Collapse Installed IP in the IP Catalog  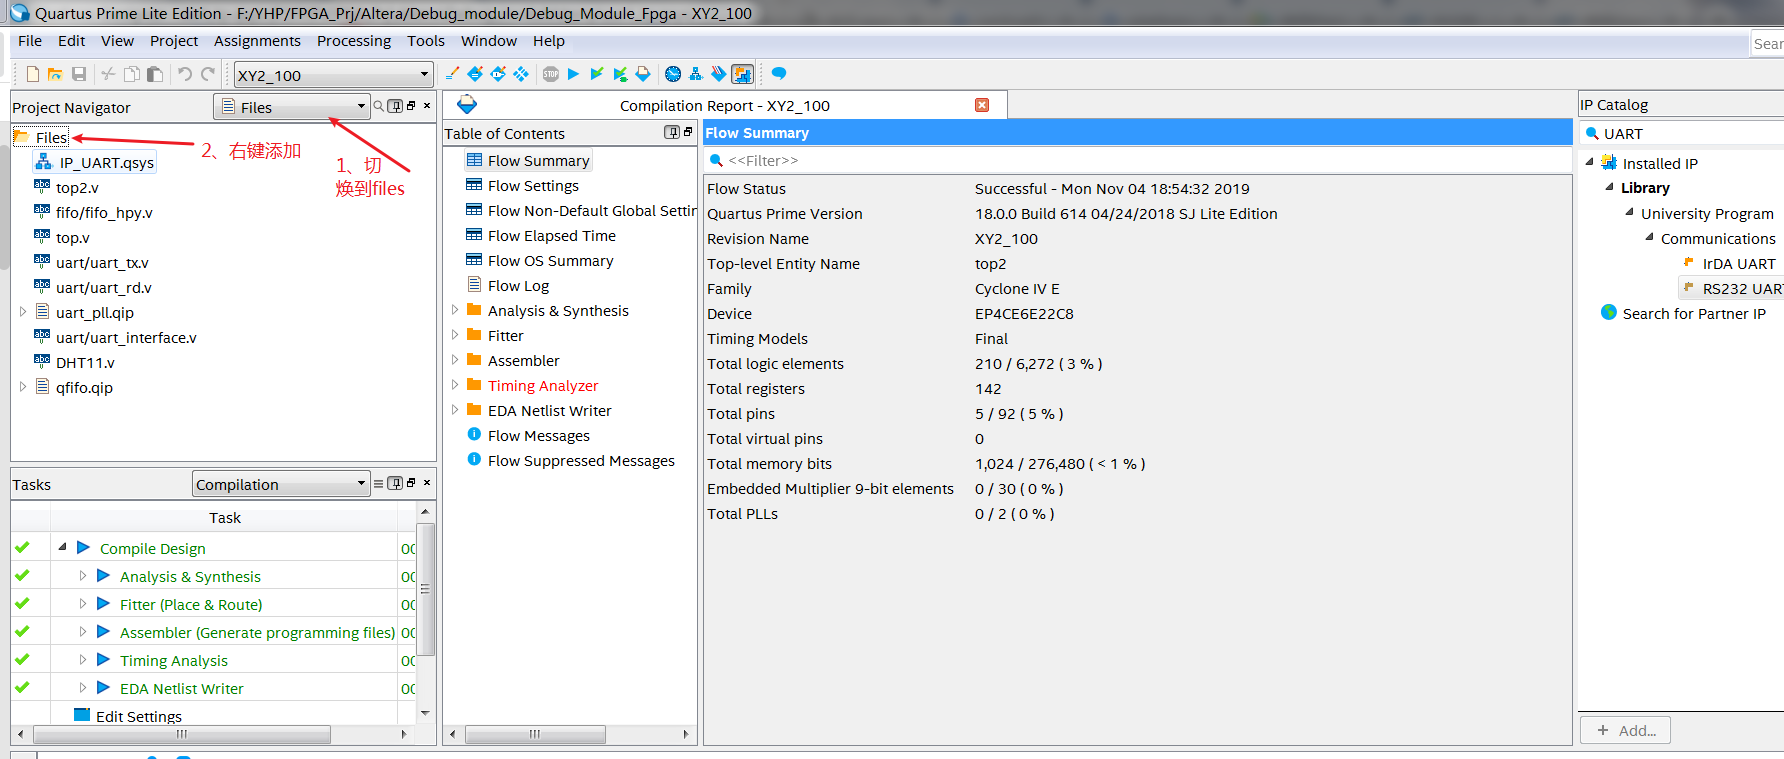pyautogui.click(x=1589, y=162)
